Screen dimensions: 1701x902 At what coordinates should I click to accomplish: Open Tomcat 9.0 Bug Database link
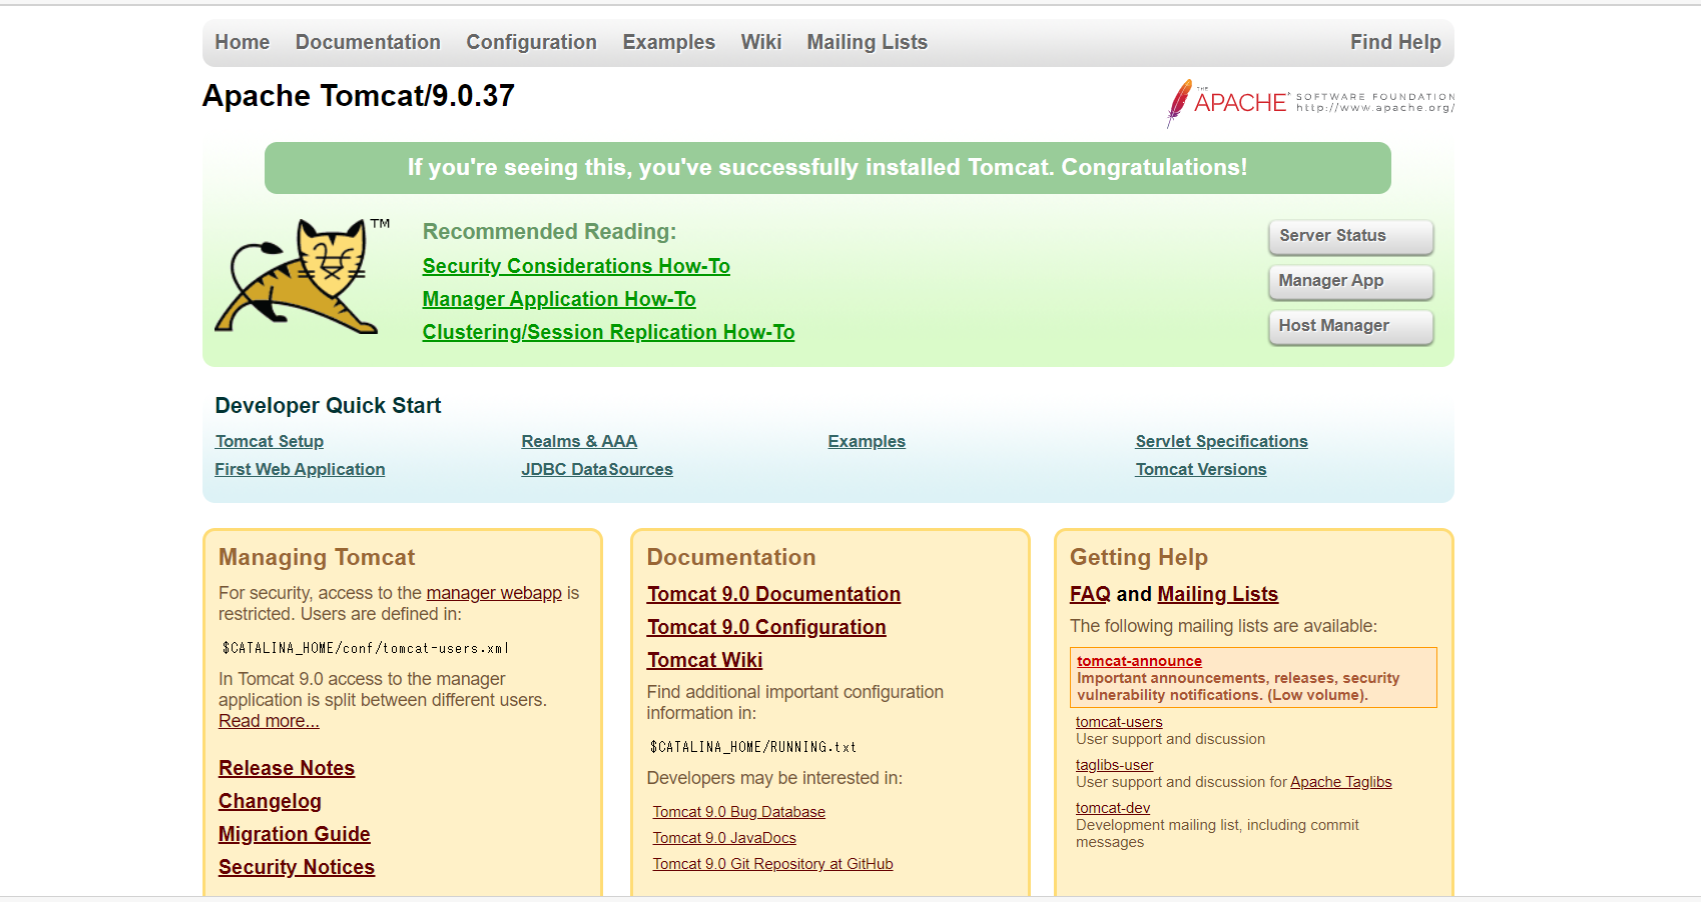(739, 812)
